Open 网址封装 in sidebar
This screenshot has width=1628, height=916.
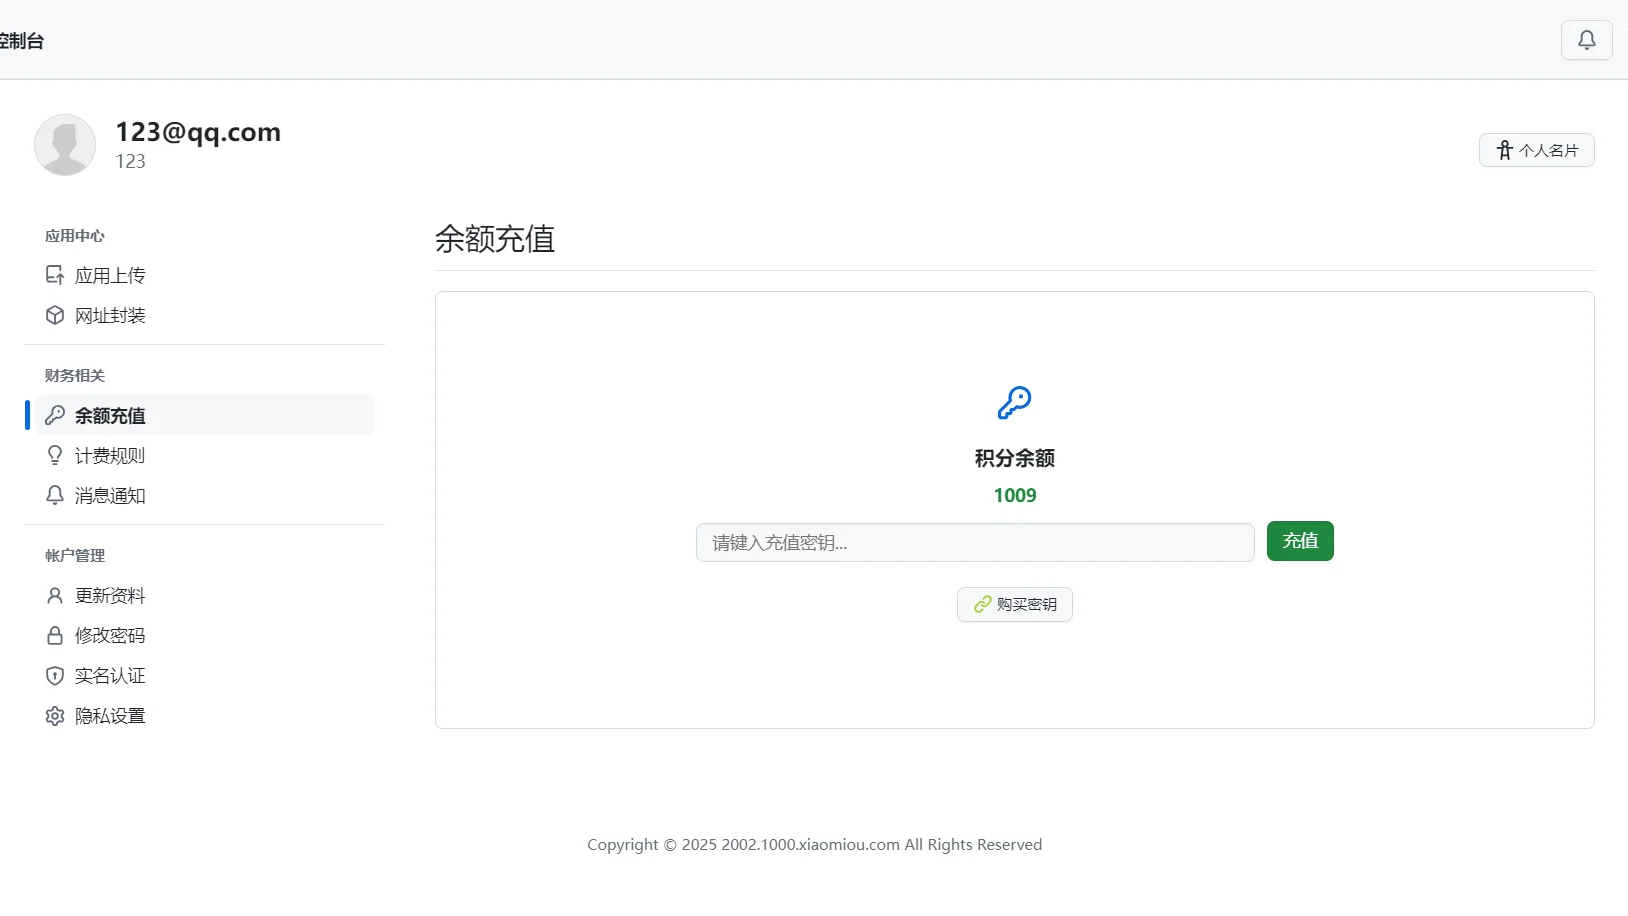tap(110, 316)
